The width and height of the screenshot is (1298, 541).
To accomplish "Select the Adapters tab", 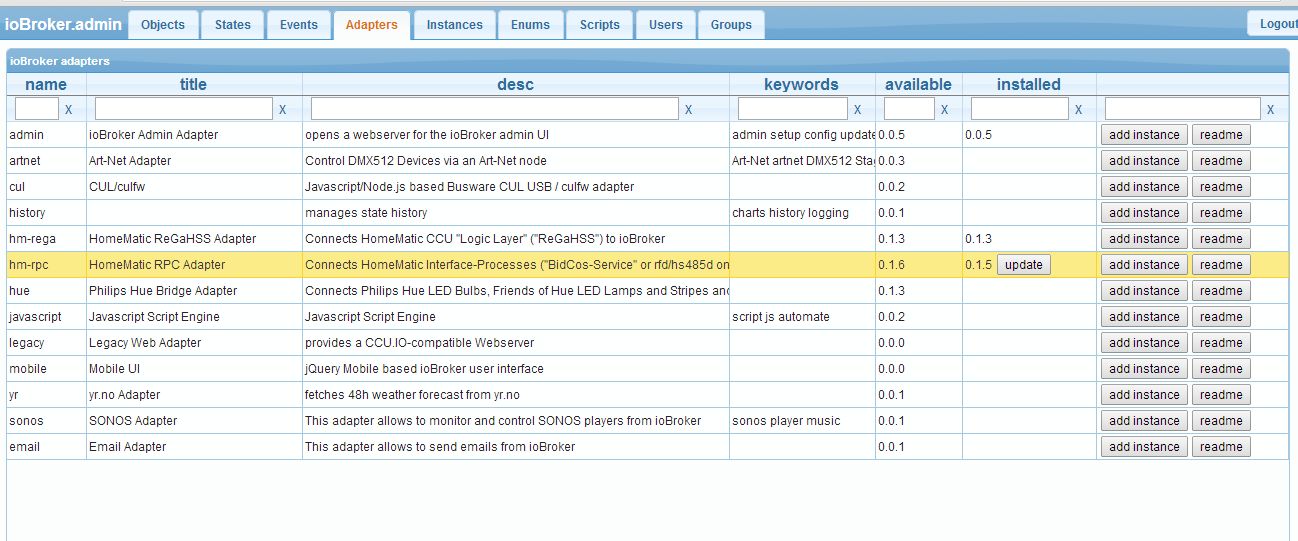I will [371, 25].
